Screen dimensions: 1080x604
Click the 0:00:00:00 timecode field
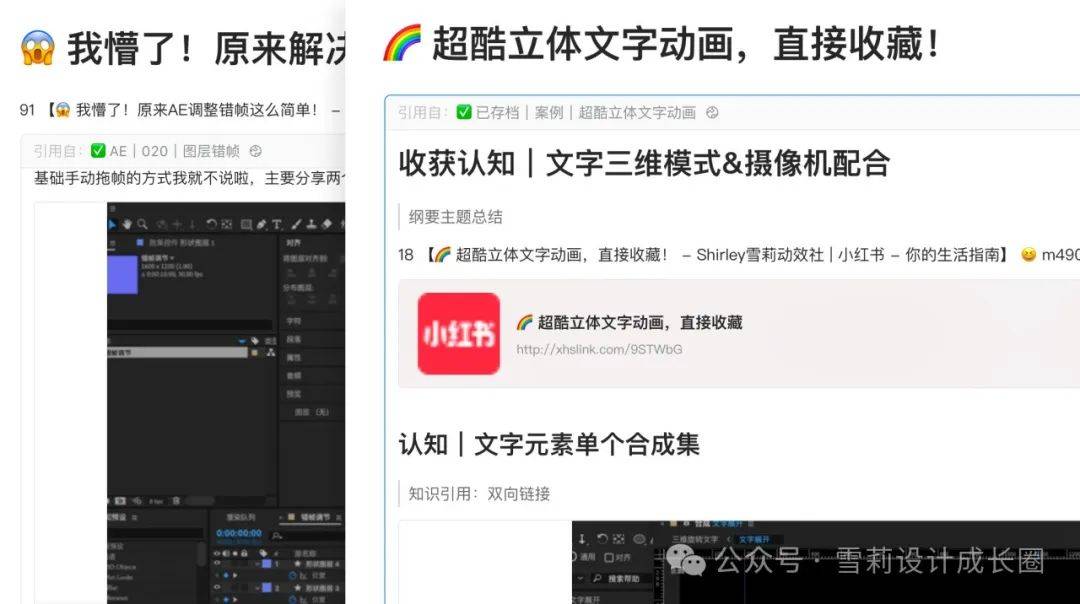click(x=238, y=534)
